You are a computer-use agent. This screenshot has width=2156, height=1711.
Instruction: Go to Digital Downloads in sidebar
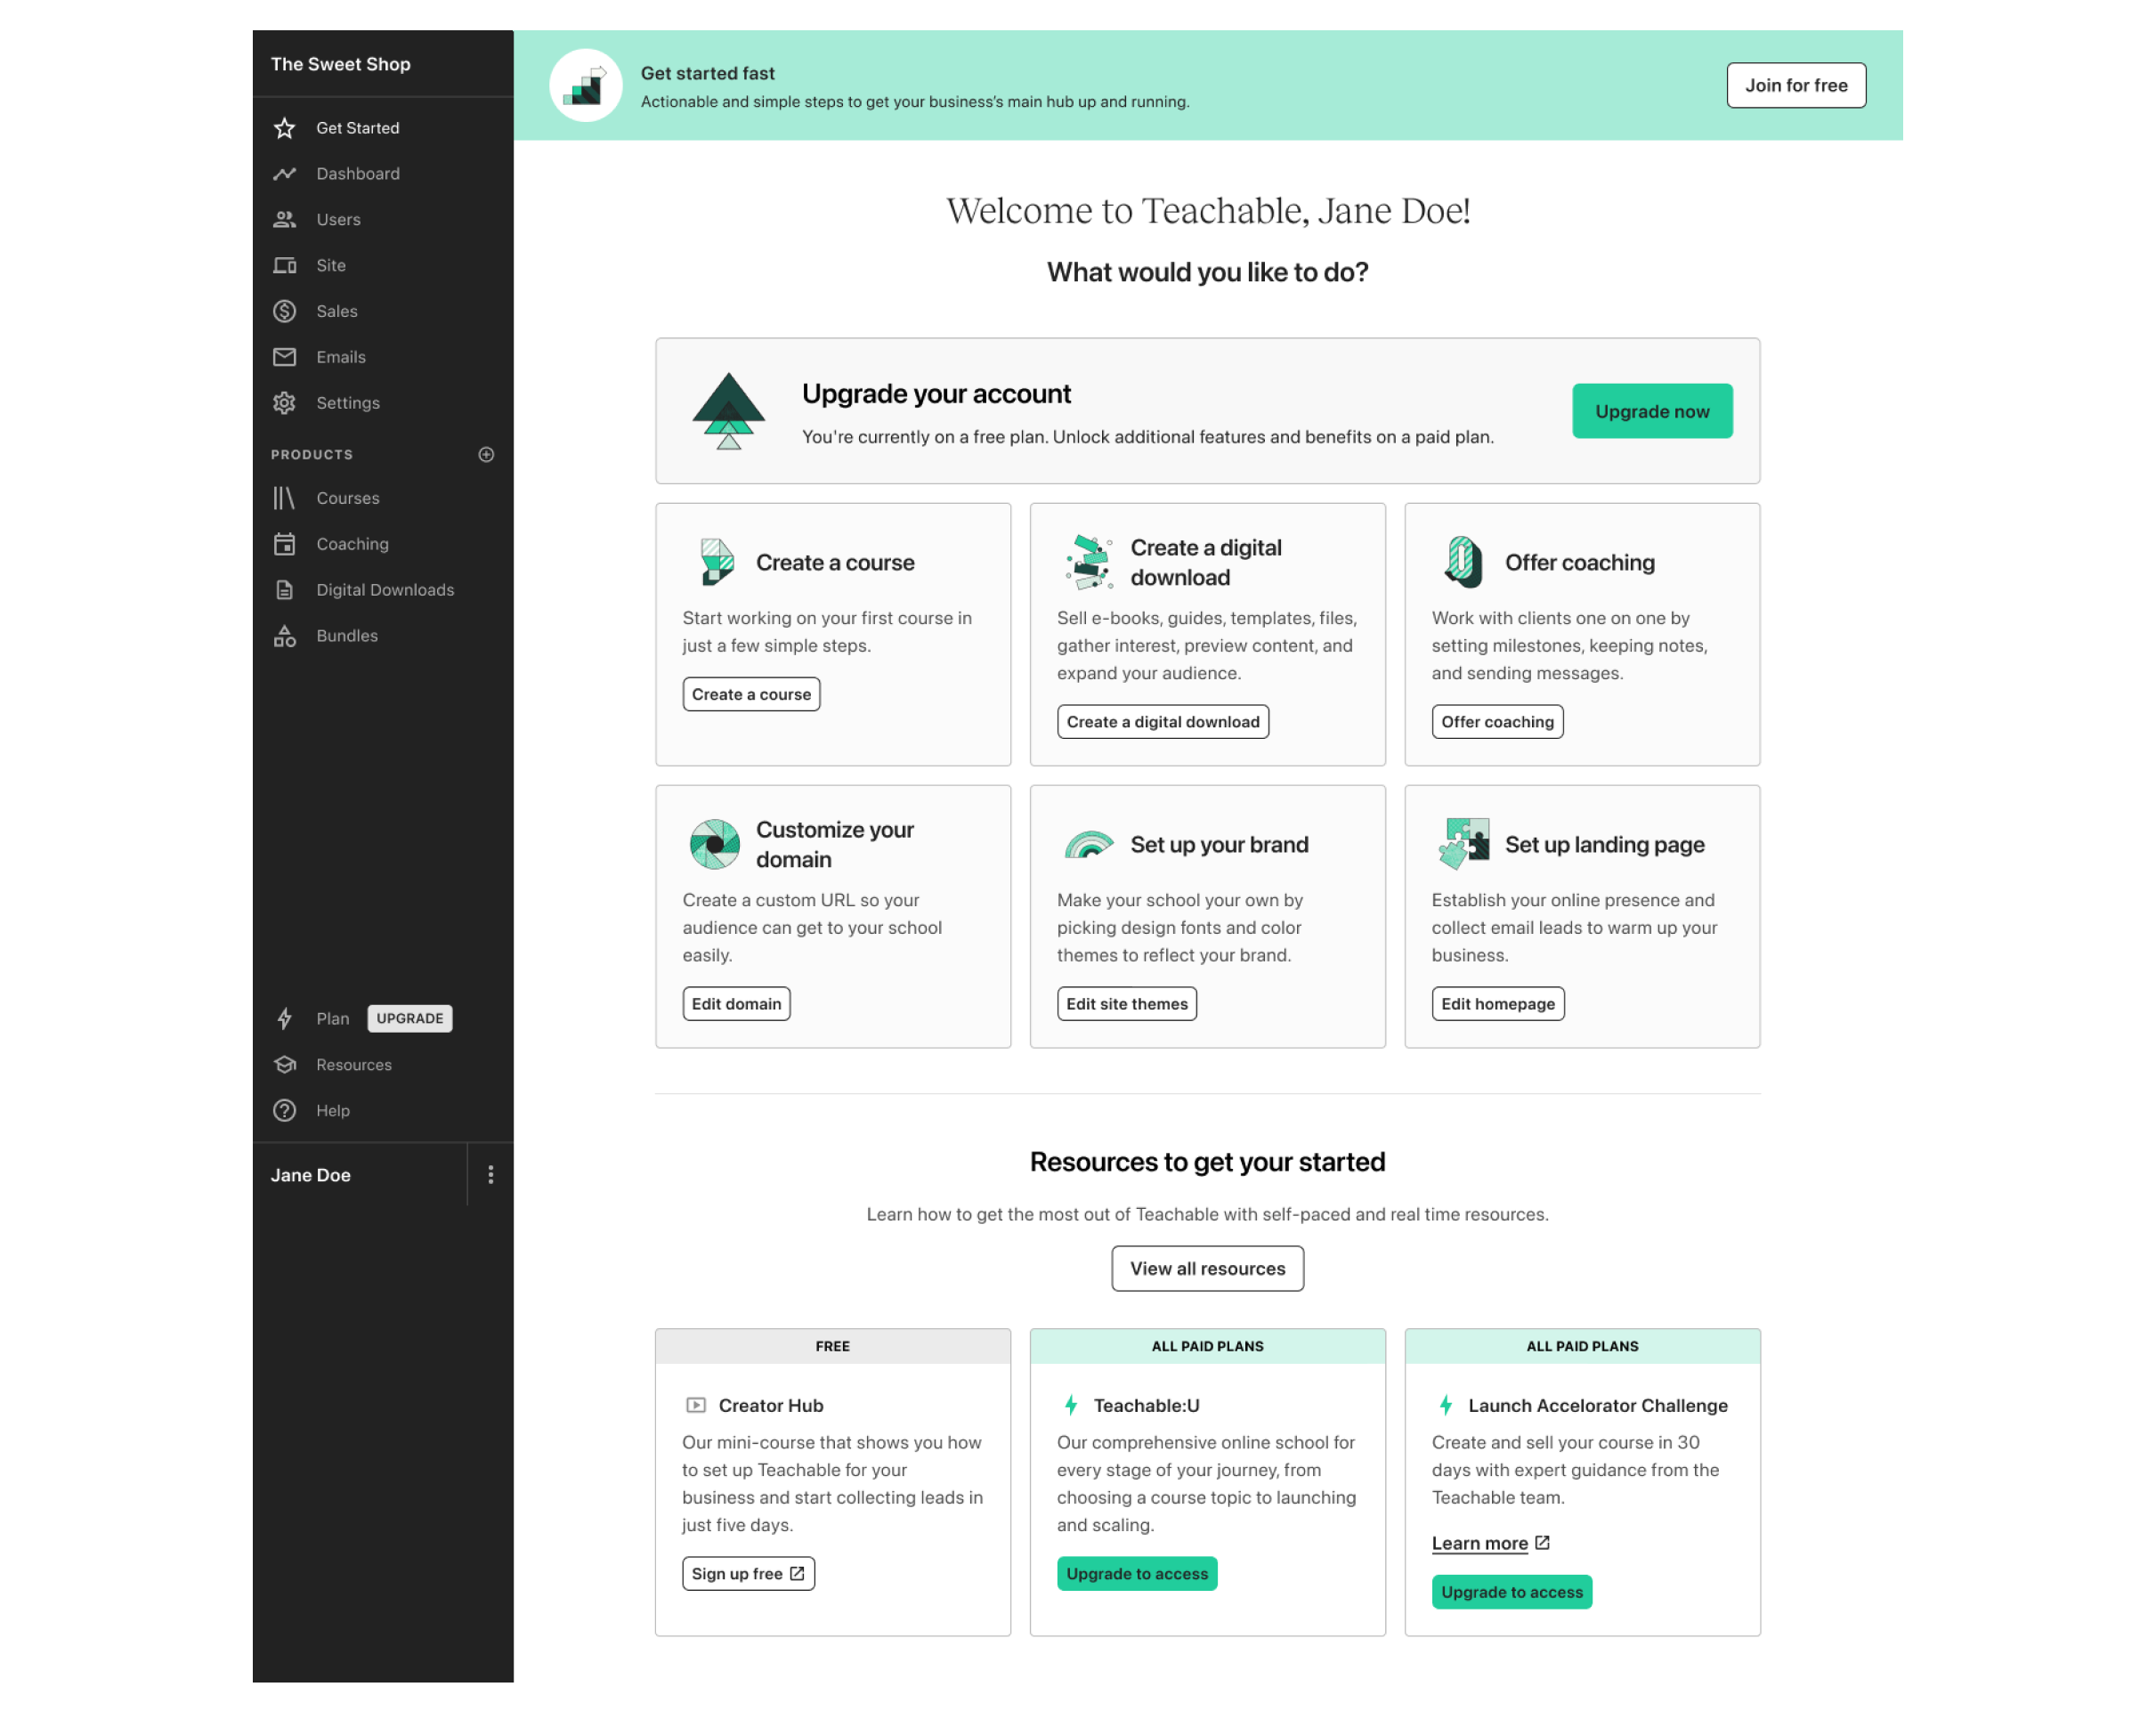385,590
